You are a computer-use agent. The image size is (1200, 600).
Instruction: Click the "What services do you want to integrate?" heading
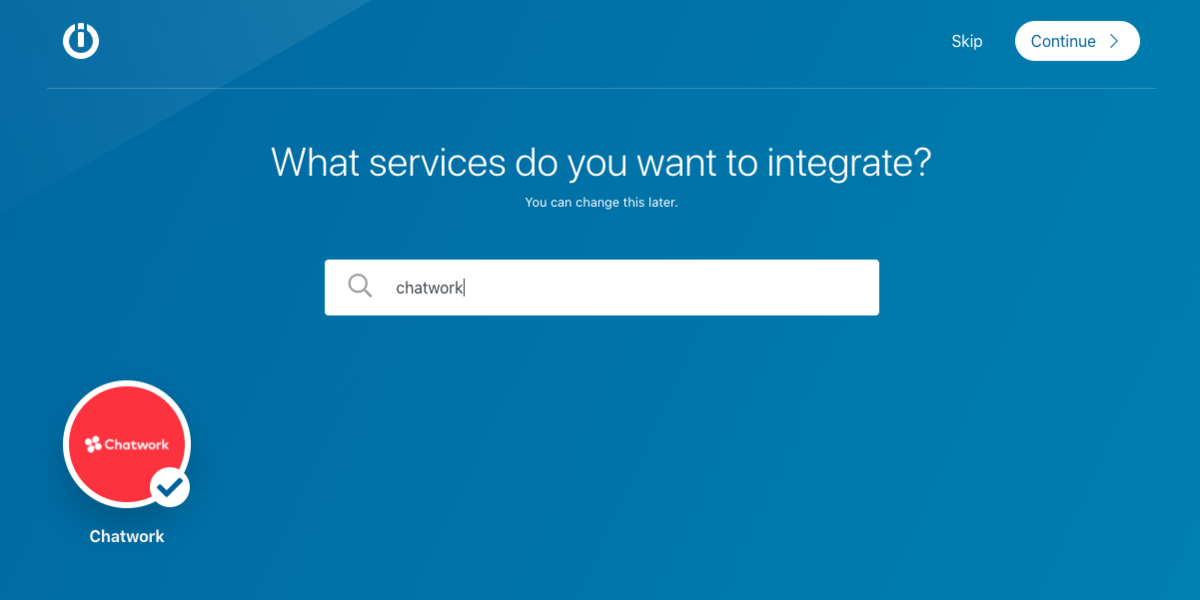[602, 162]
